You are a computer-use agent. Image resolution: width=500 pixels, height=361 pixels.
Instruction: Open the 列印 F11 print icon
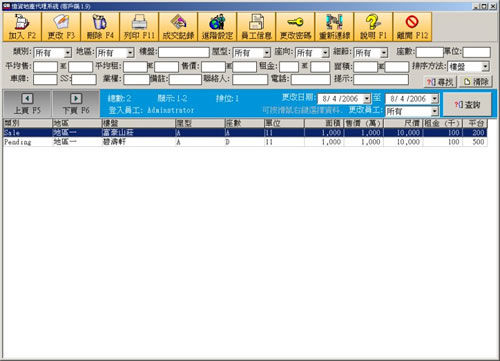tap(139, 27)
